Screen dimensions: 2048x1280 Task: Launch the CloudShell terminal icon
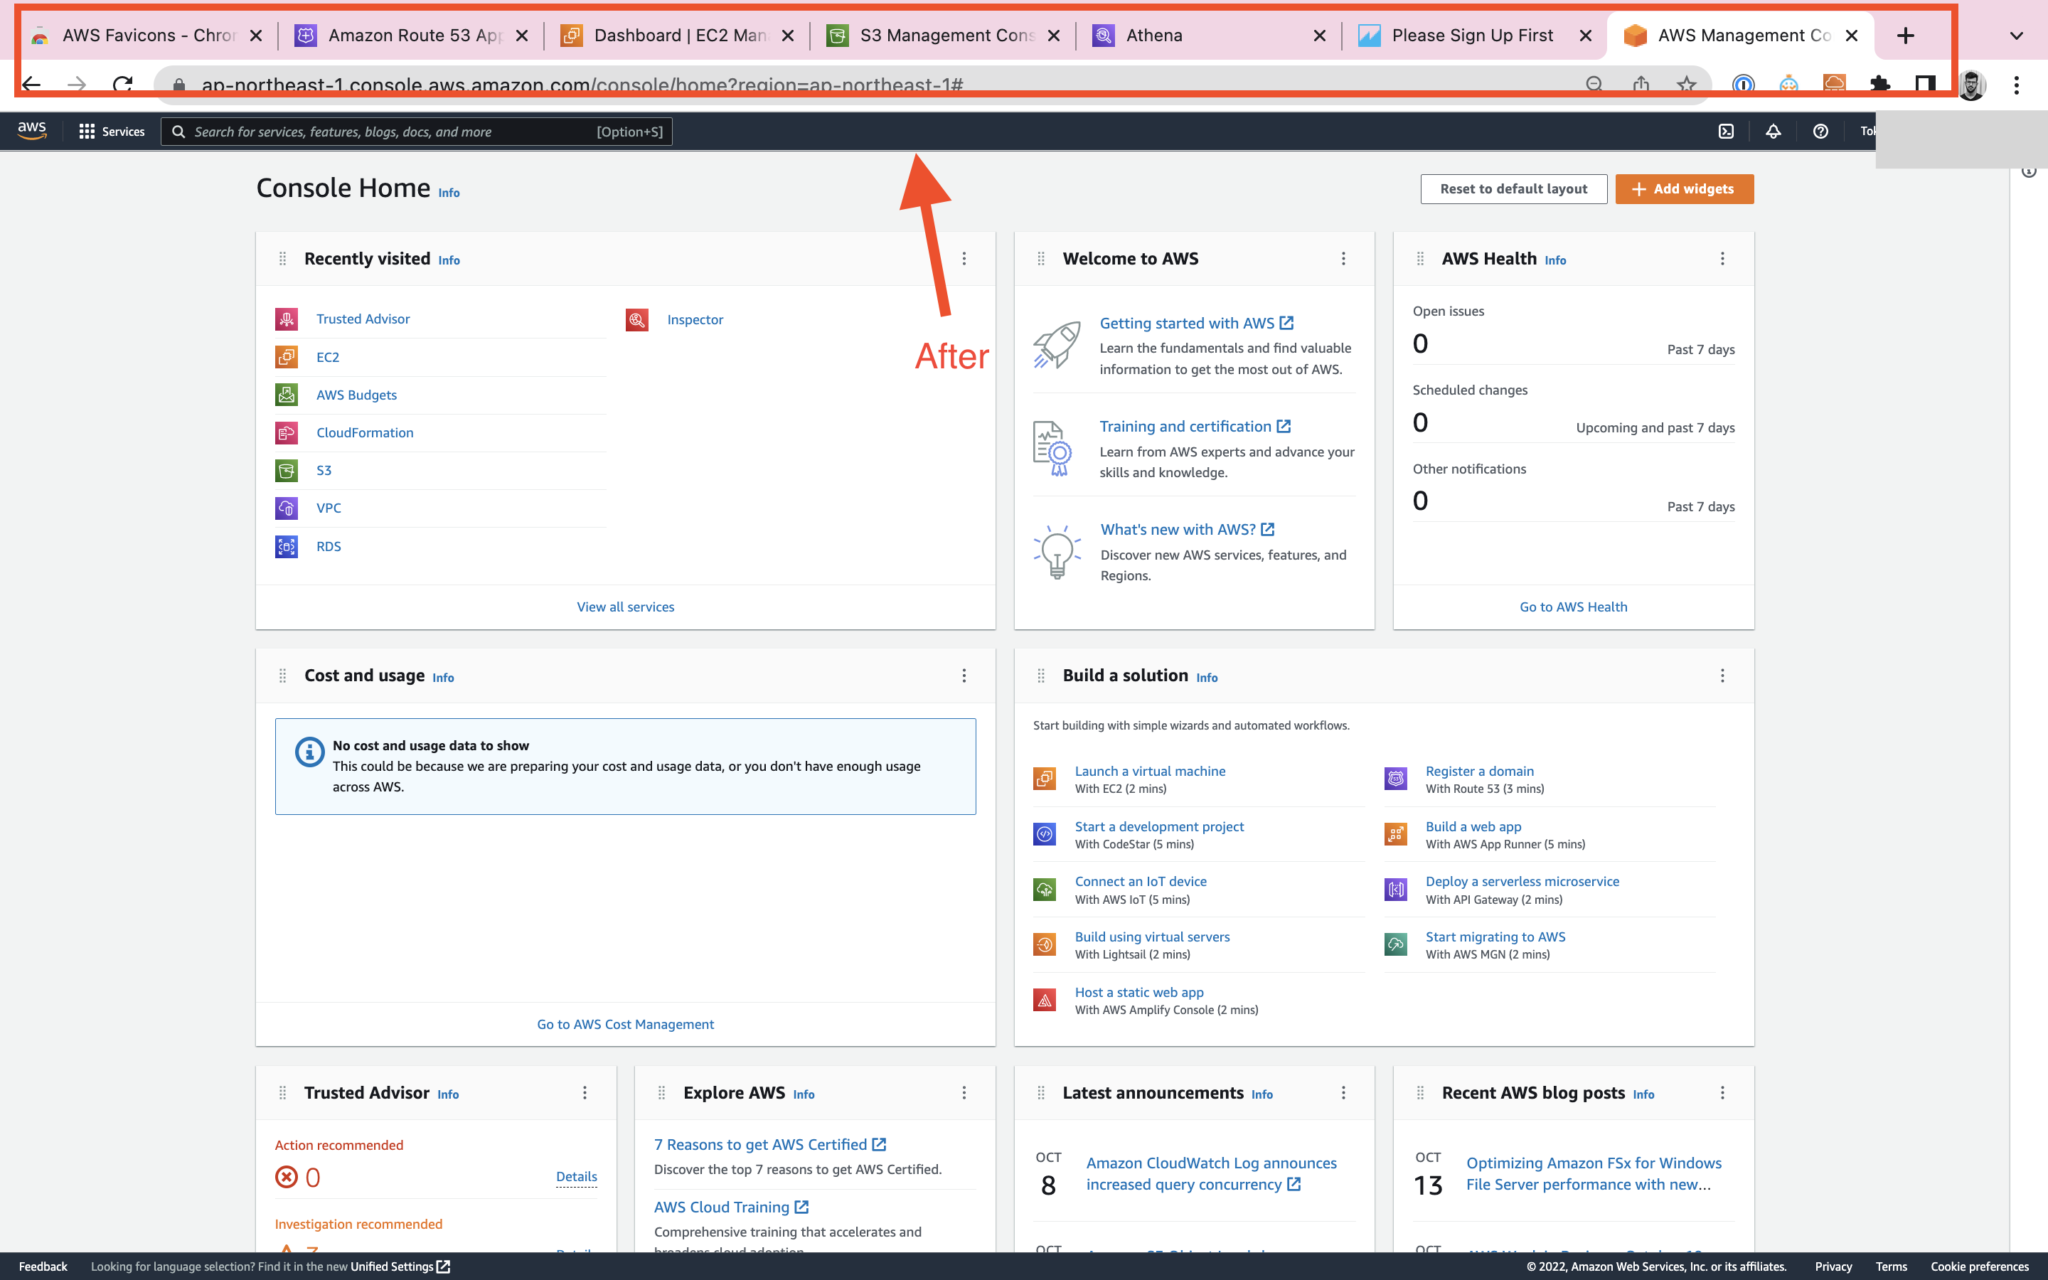1726,131
